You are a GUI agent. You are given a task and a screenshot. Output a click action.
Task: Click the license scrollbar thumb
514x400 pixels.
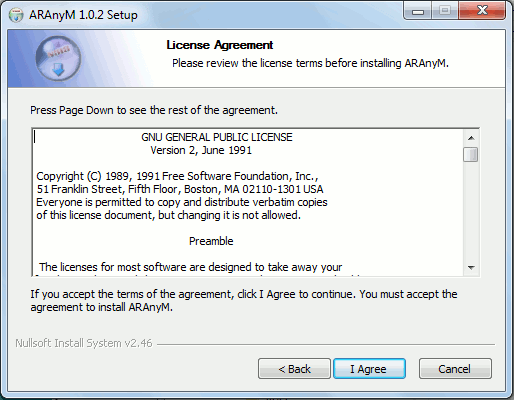click(x=471, y=154)
